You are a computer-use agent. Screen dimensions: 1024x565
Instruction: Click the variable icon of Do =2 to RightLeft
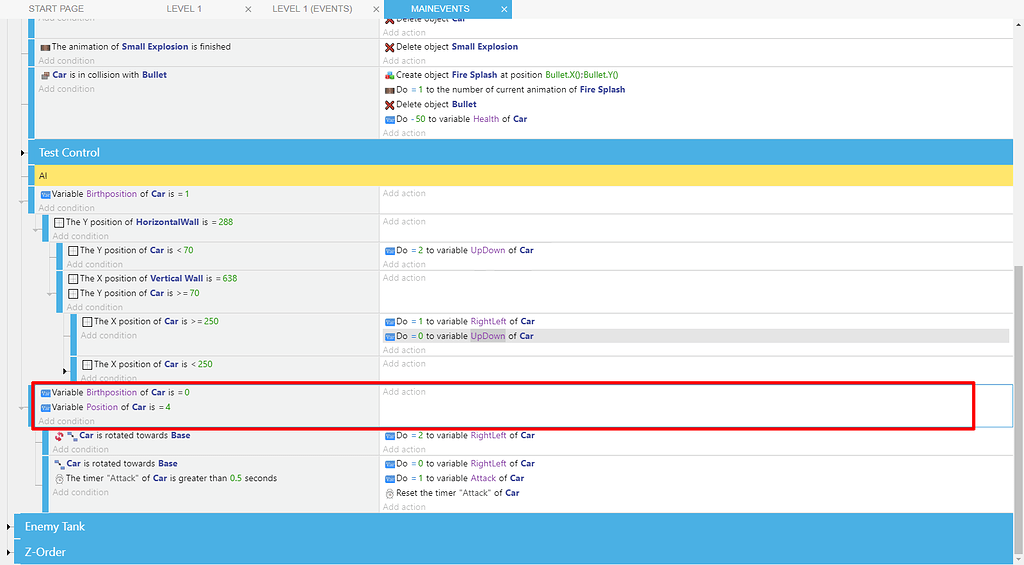point(389,436)
